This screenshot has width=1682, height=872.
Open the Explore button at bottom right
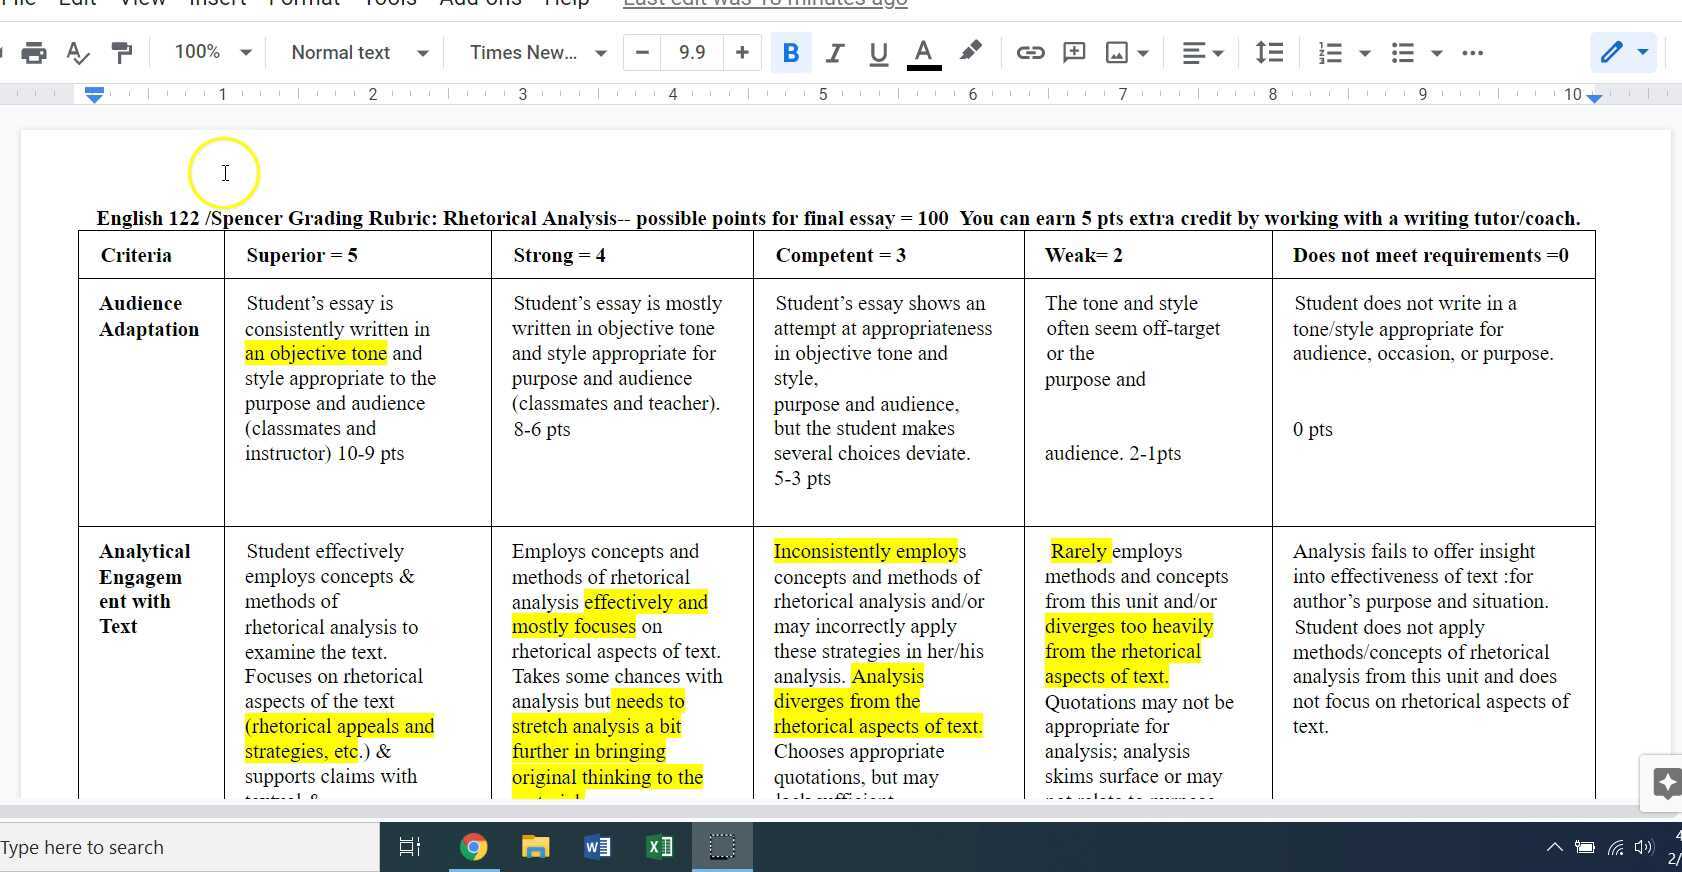click(x=1662, y=783)
